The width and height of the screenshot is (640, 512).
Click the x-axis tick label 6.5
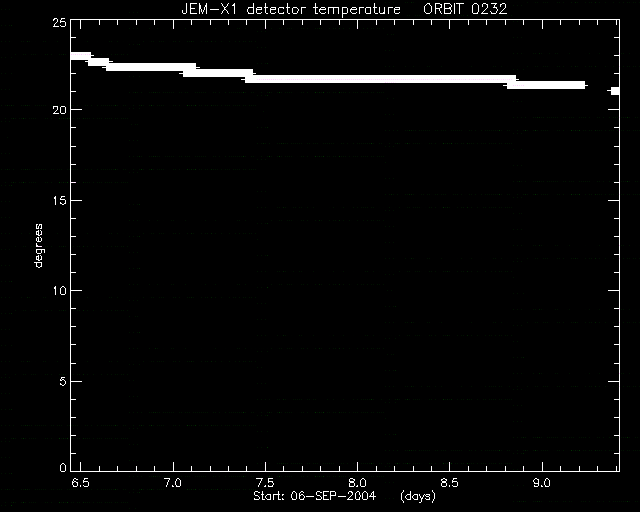tap(80, 483)
